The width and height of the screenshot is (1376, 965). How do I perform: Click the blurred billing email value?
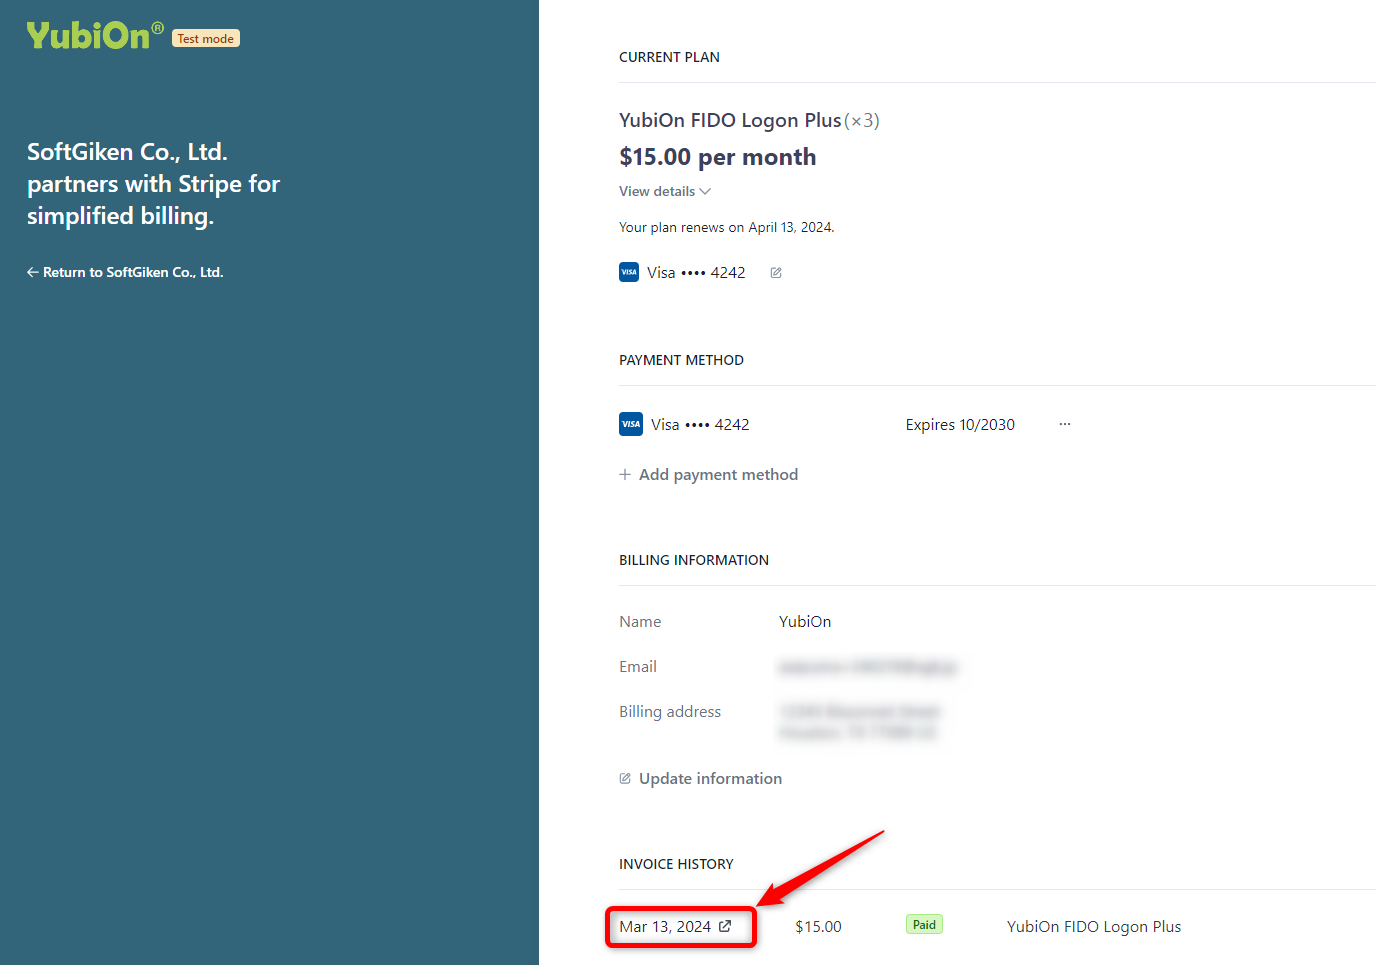click(x=867, y=667)
